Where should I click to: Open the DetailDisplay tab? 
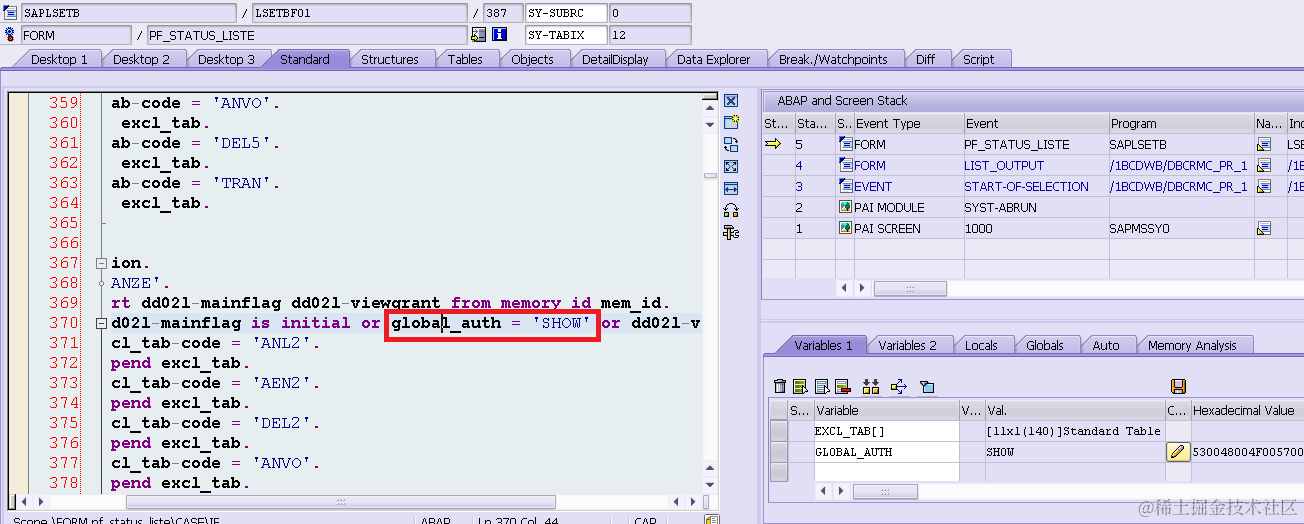coord(615,59)
